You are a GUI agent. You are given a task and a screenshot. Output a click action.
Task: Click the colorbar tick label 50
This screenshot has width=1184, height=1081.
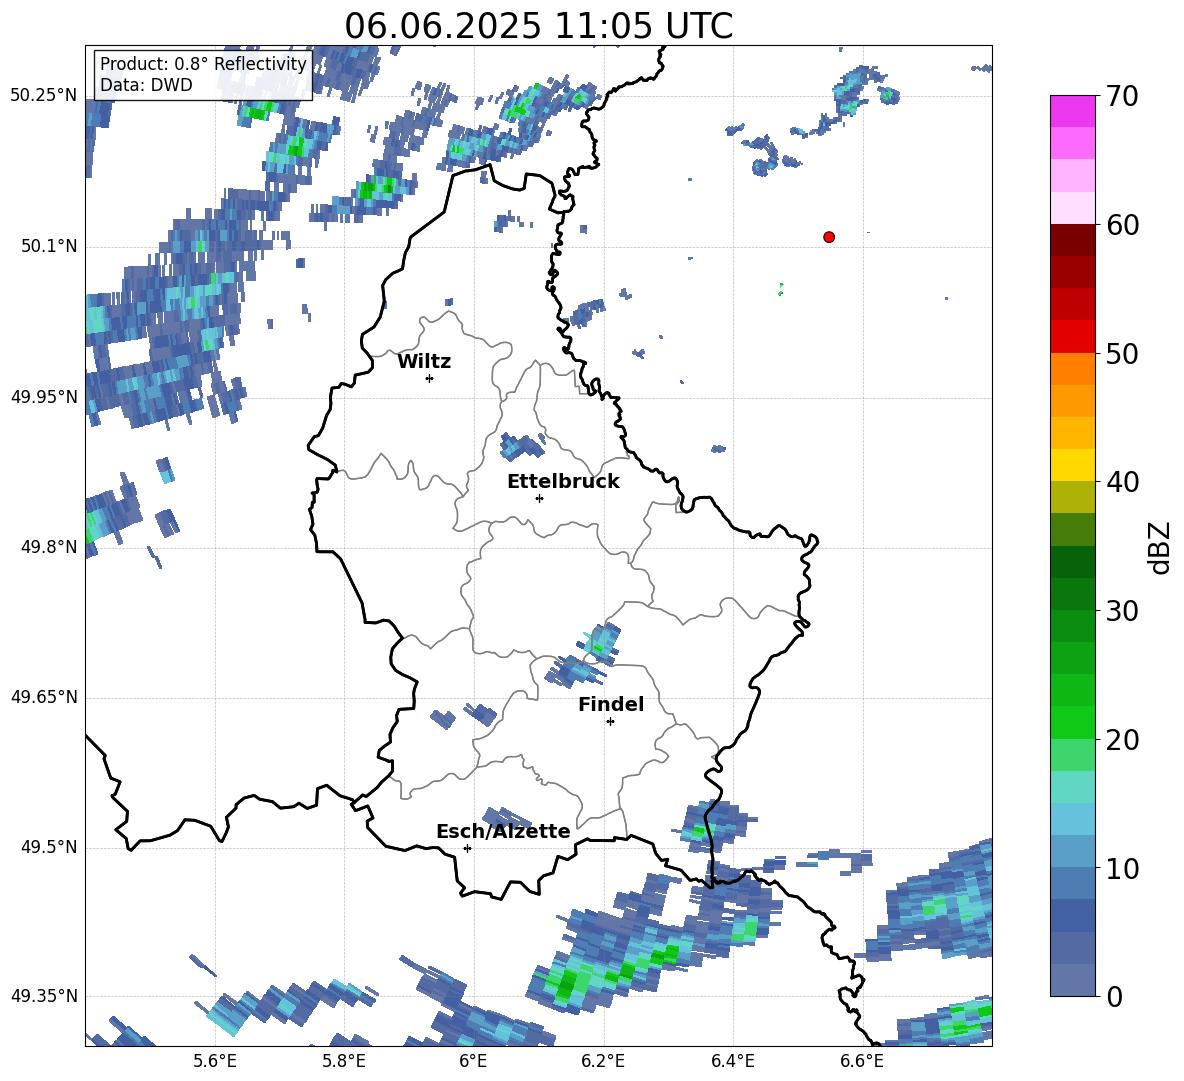click(1122, 353)
